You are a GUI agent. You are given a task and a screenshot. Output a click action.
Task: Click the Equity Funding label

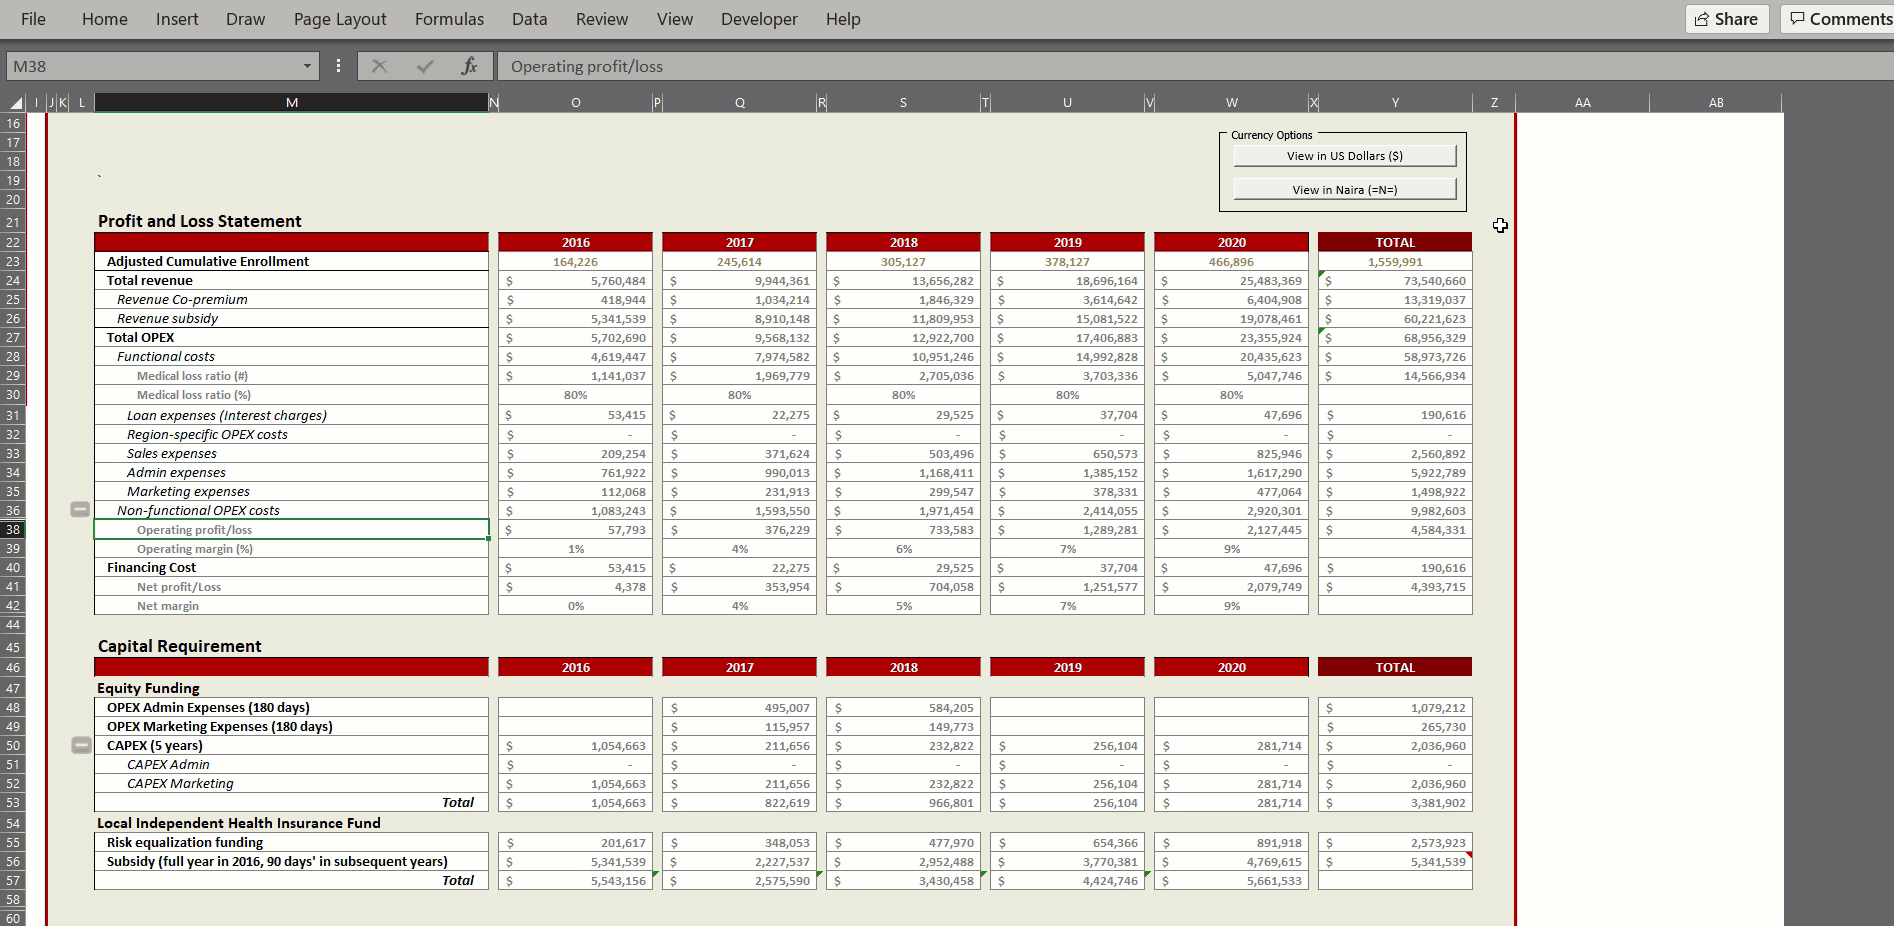148,688
